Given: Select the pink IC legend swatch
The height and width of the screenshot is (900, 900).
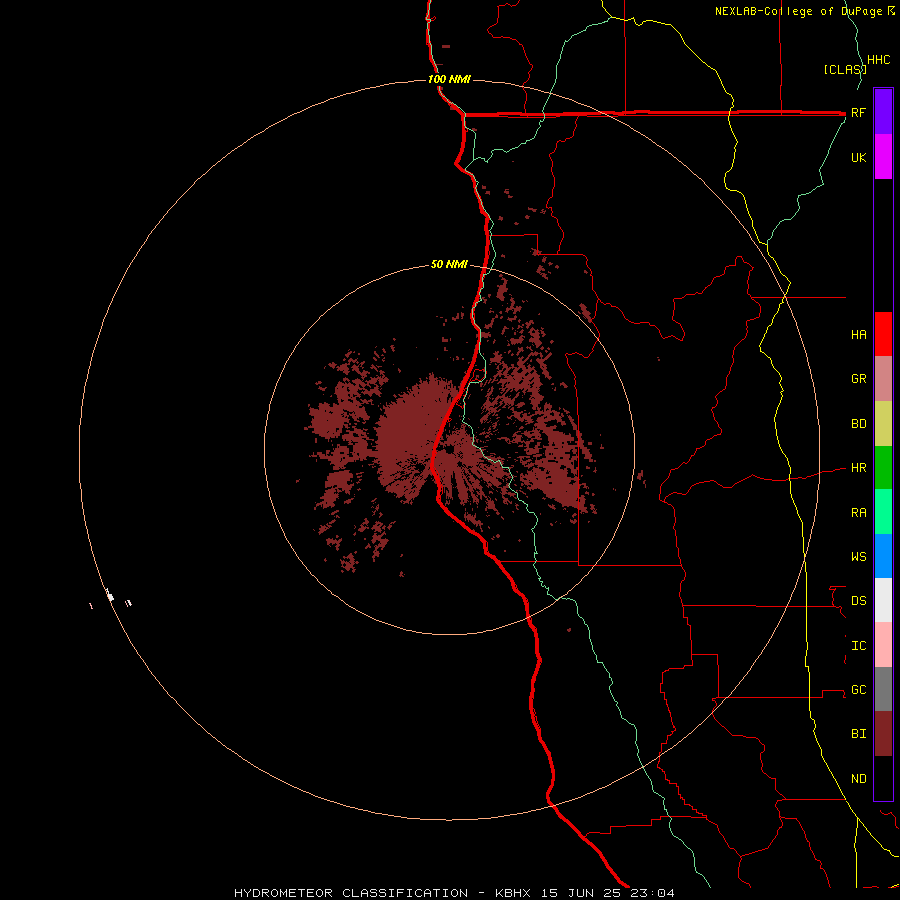Looking at the screenshot, I should 883,645.
